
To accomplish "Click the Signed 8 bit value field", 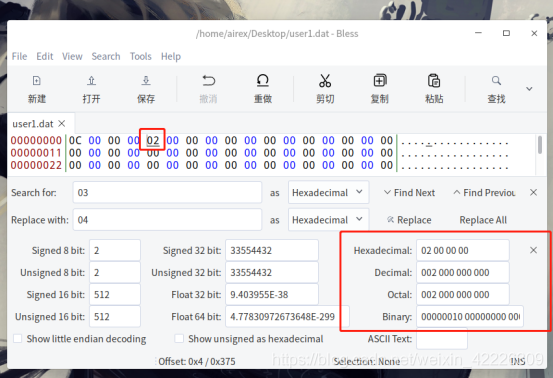I will click(115, 250).
